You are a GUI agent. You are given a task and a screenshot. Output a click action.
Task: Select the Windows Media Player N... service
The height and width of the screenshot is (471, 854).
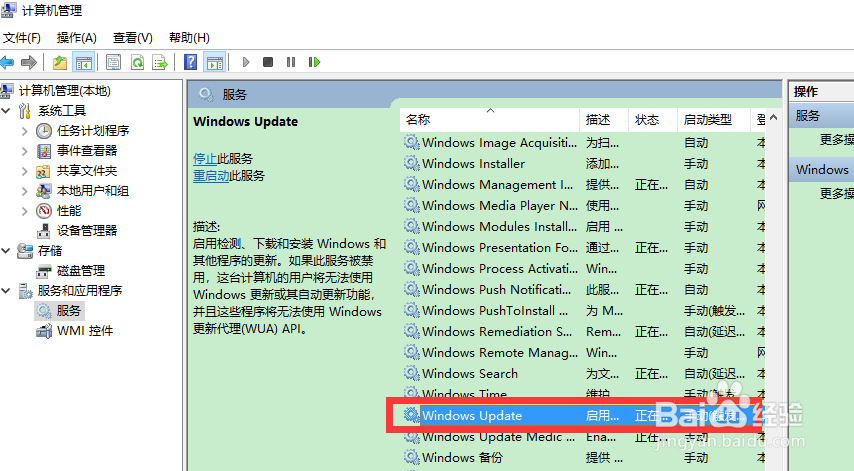(584, 206)
